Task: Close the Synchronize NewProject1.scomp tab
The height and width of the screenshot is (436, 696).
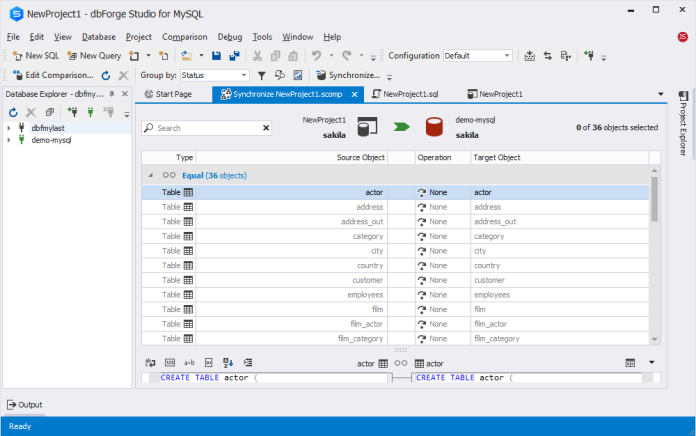Action: [355, 94]
